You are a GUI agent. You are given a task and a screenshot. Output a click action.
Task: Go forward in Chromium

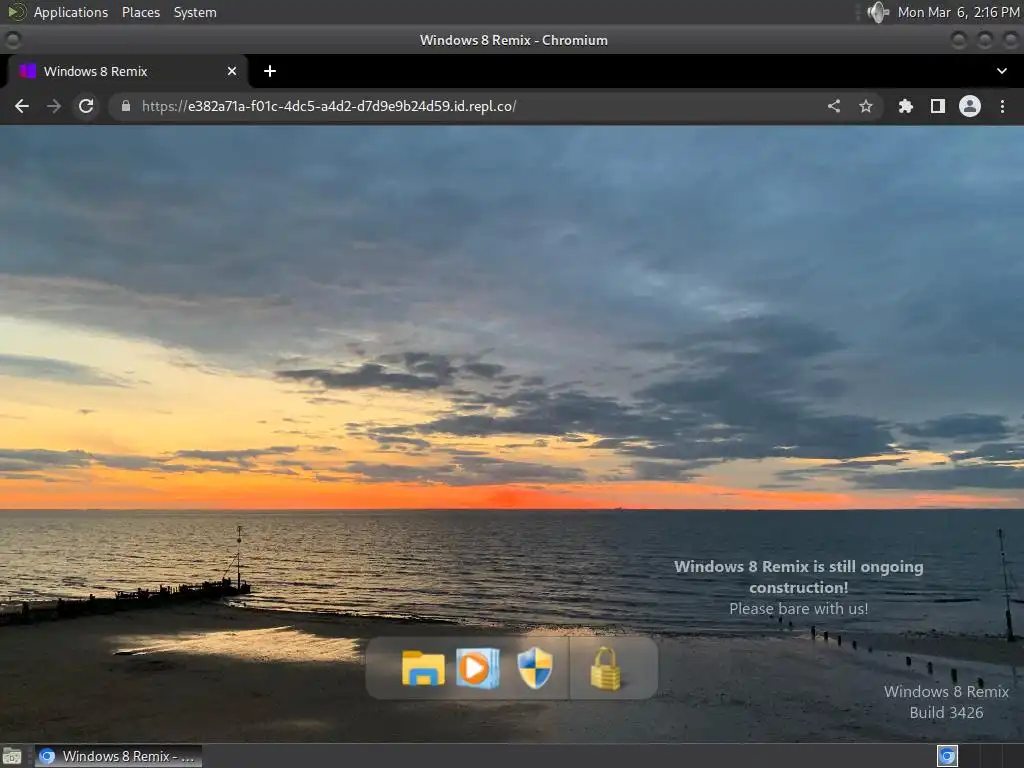[54, 106]
